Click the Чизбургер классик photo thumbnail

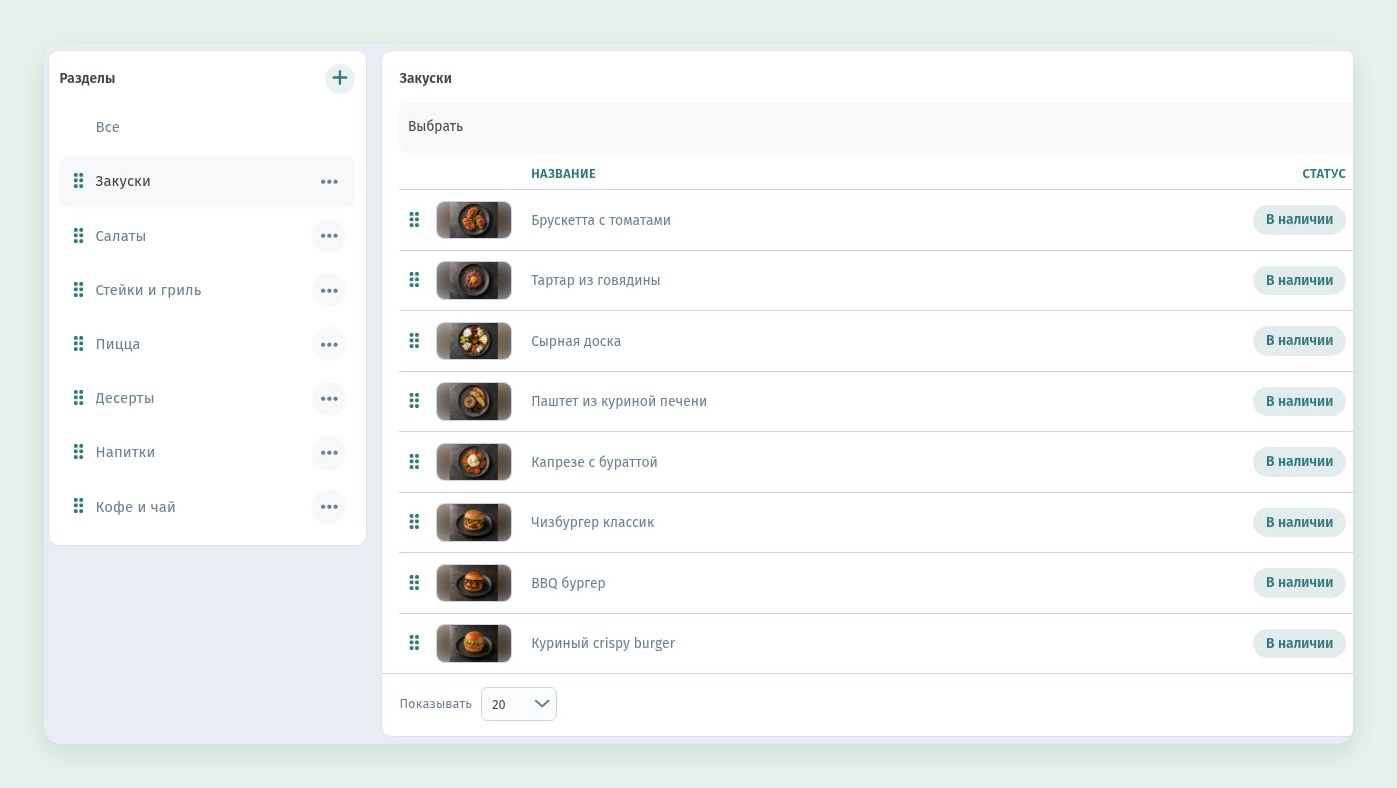[474, 522]
